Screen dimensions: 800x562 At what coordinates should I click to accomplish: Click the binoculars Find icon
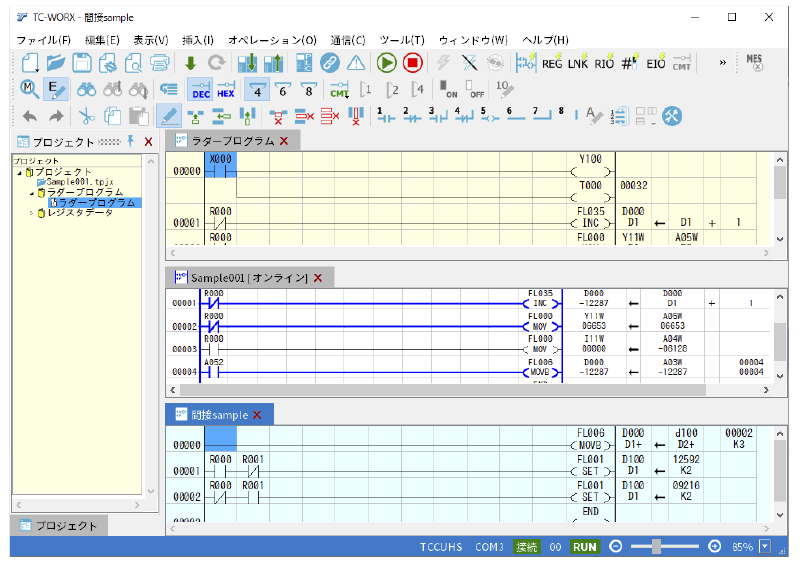tap(87, 90)
